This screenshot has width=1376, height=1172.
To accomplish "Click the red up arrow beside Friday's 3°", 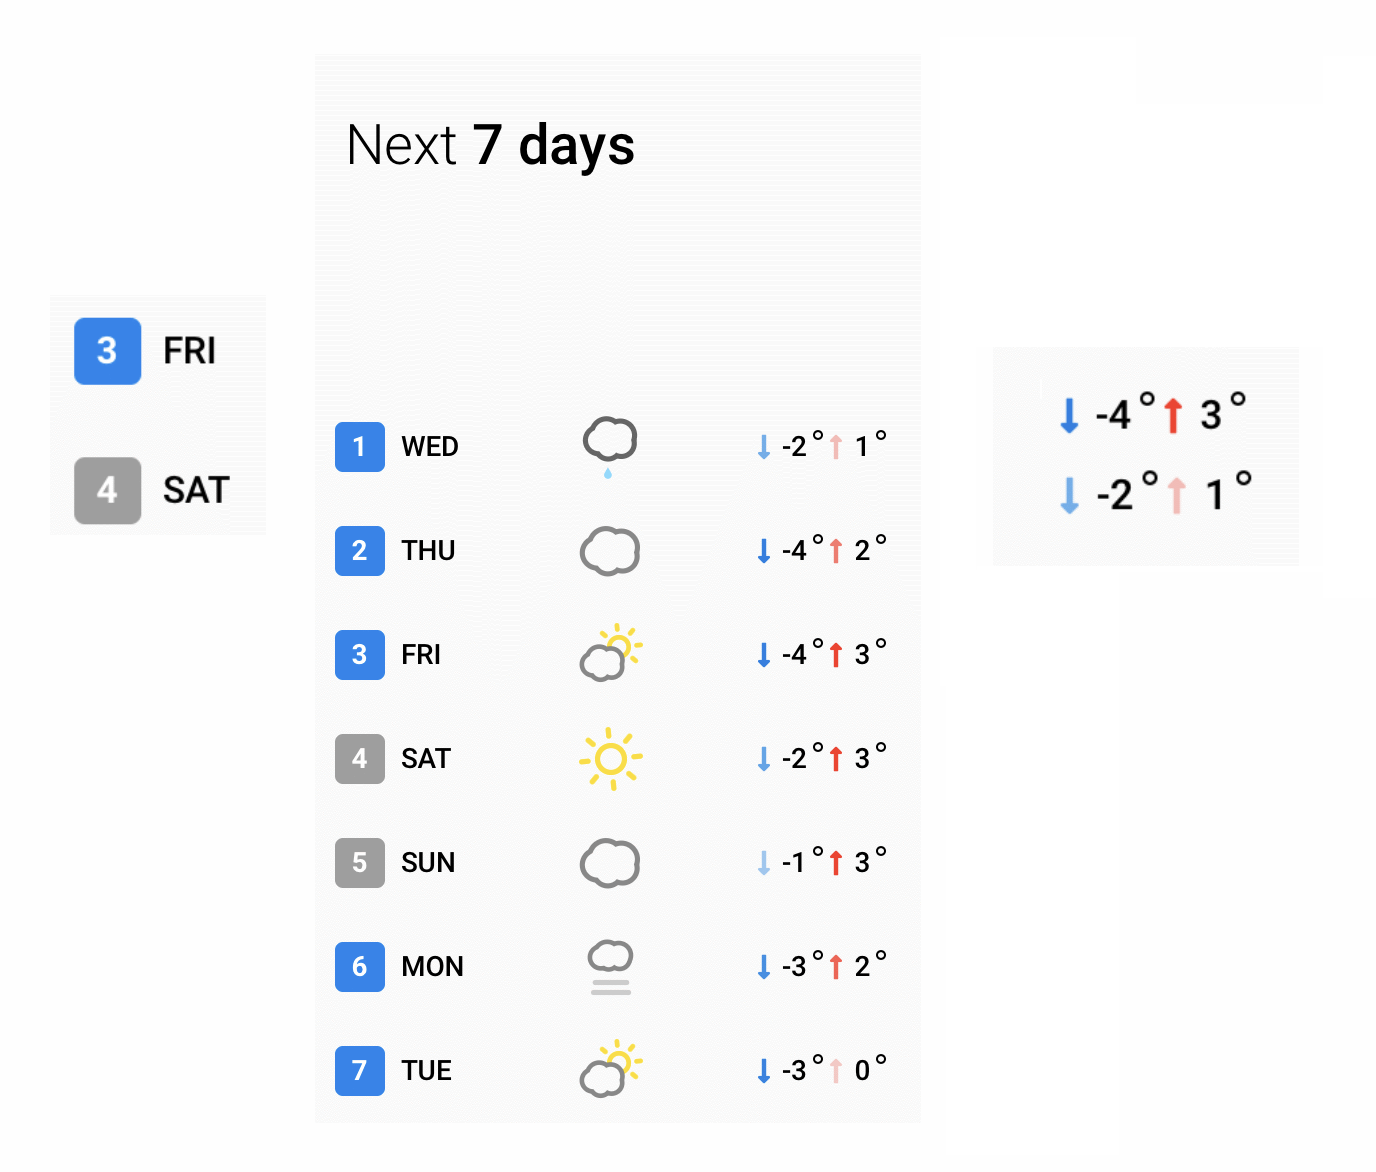I will (x=836, y=653).
